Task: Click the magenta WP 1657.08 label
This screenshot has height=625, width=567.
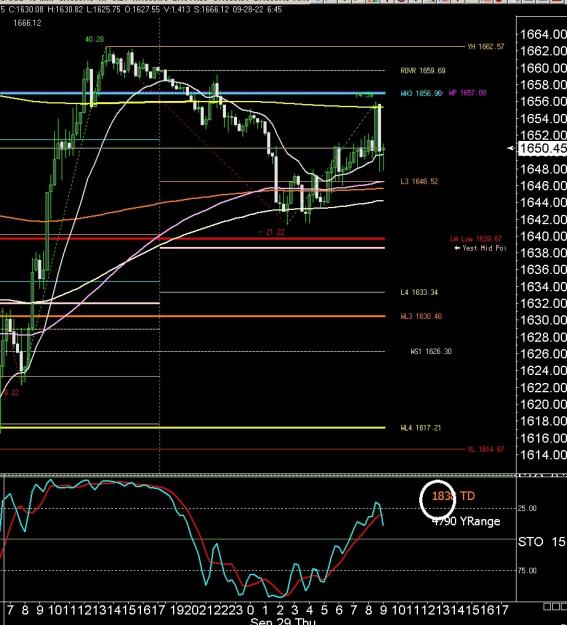Action: point(467,93)
